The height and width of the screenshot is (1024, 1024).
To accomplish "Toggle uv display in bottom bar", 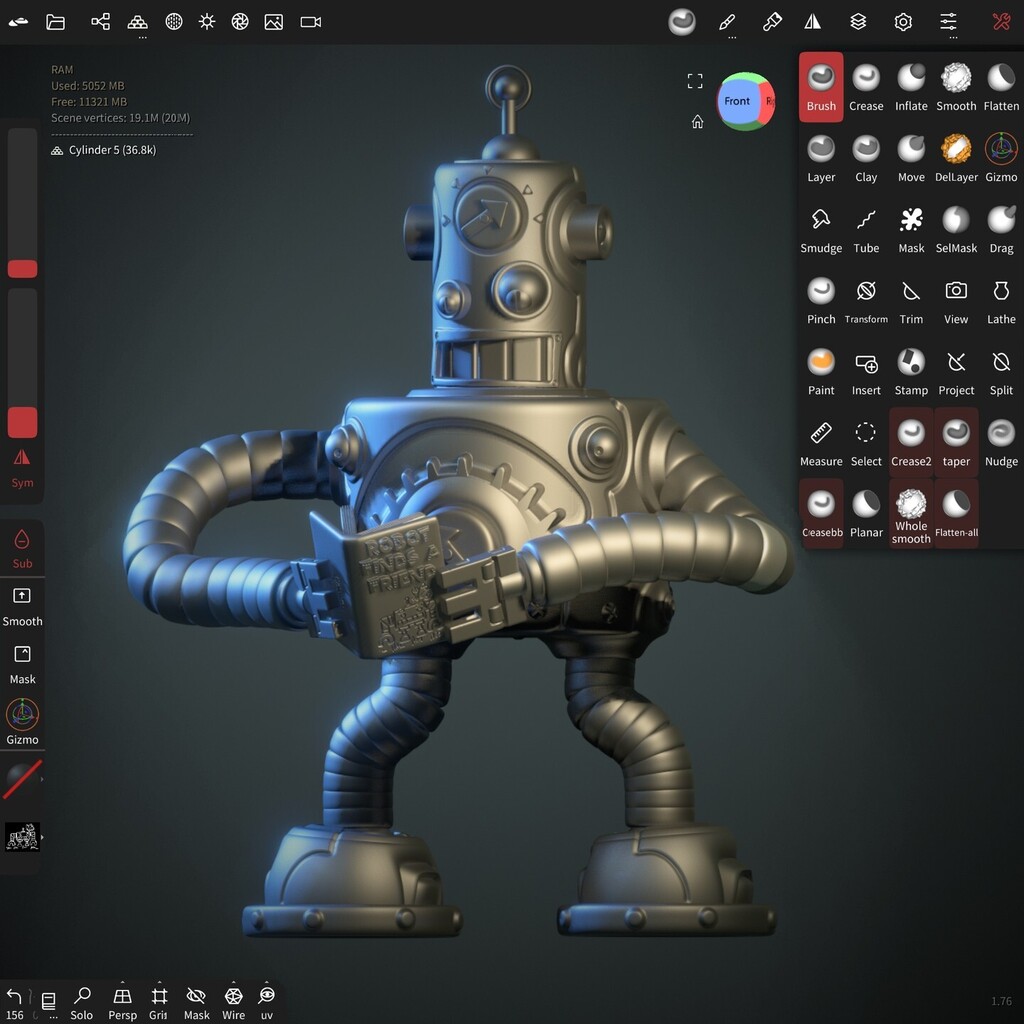I will coord(266,1003).
